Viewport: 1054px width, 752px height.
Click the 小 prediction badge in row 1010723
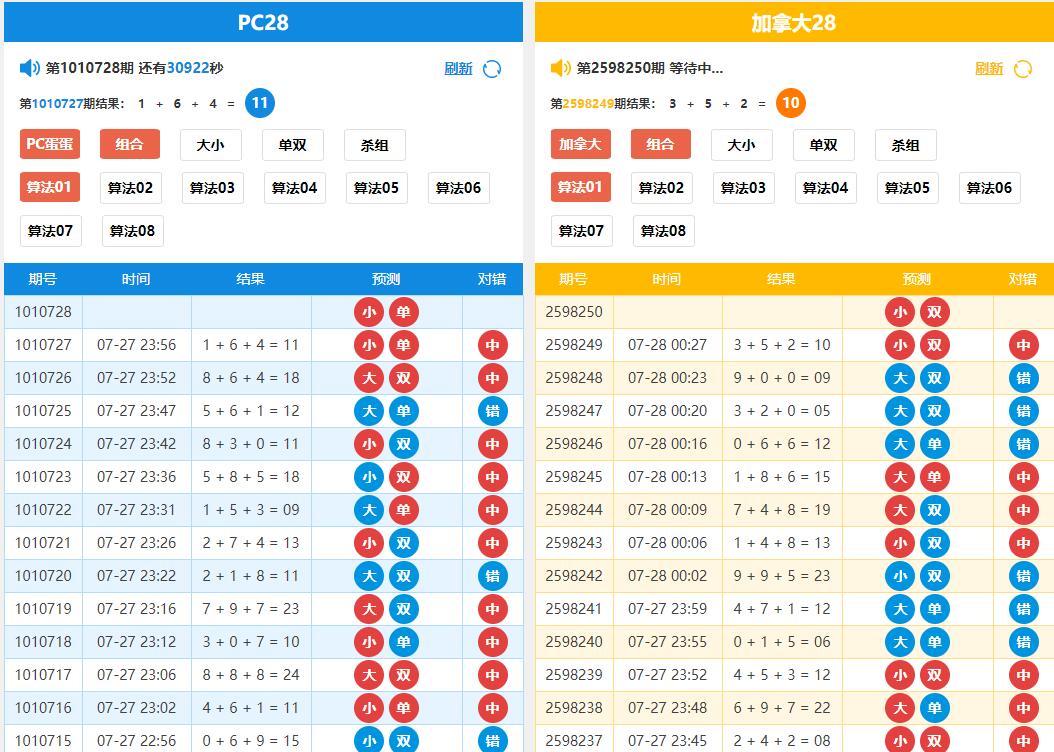[369, 476]
